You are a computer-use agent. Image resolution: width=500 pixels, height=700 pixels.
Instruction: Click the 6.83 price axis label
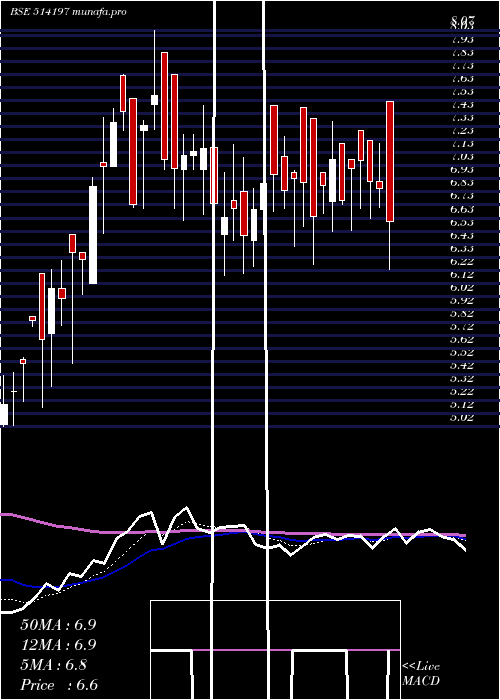(462, 183)
